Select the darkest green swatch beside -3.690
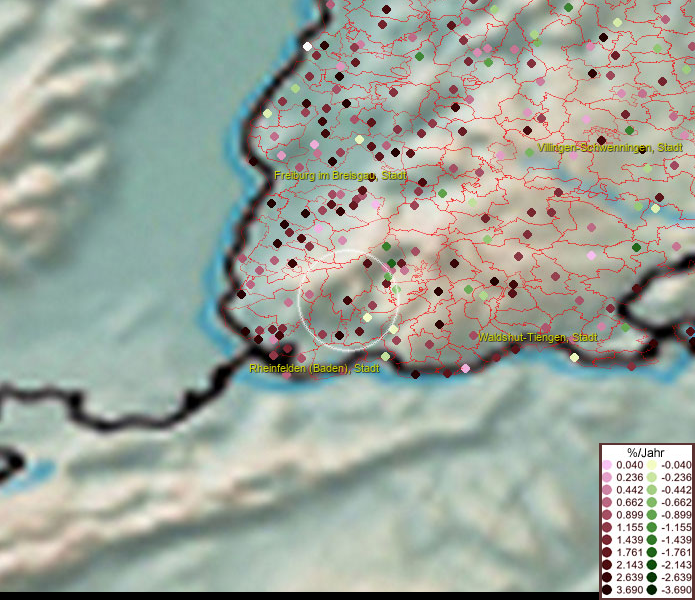The image size is (695, 600). click(x=652, y=590)
